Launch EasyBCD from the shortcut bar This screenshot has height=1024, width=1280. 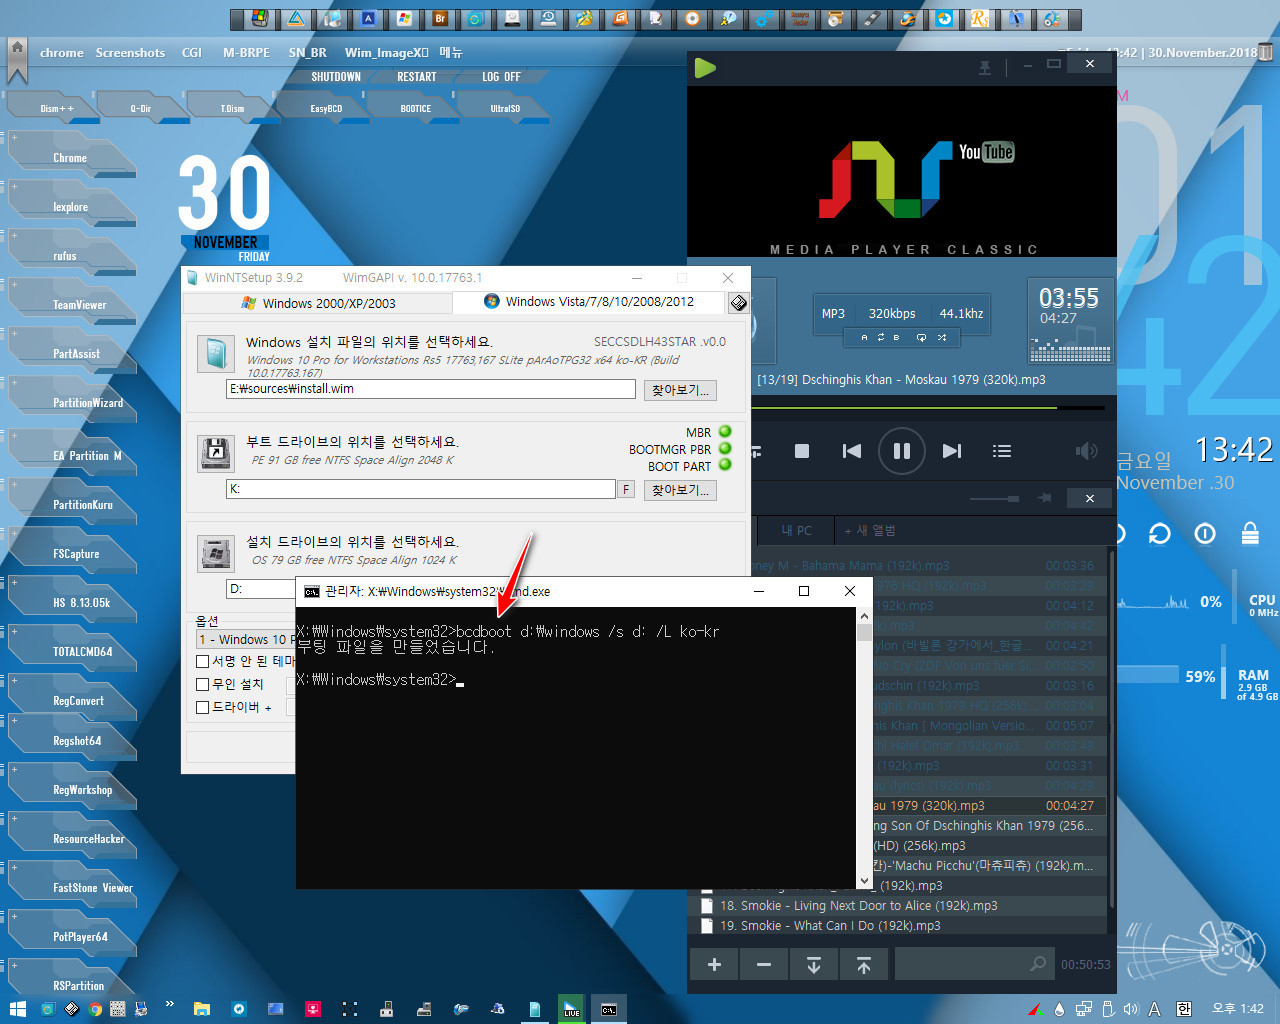pyautogui.click(x=326, y=108)
